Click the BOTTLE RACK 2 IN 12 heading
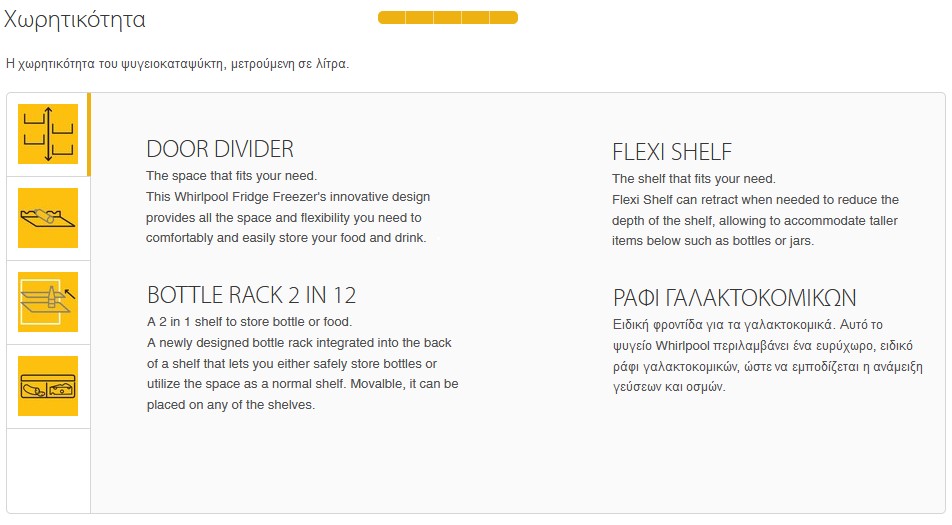The height and width of the screenshot is (525, 952). pos(251,295)
